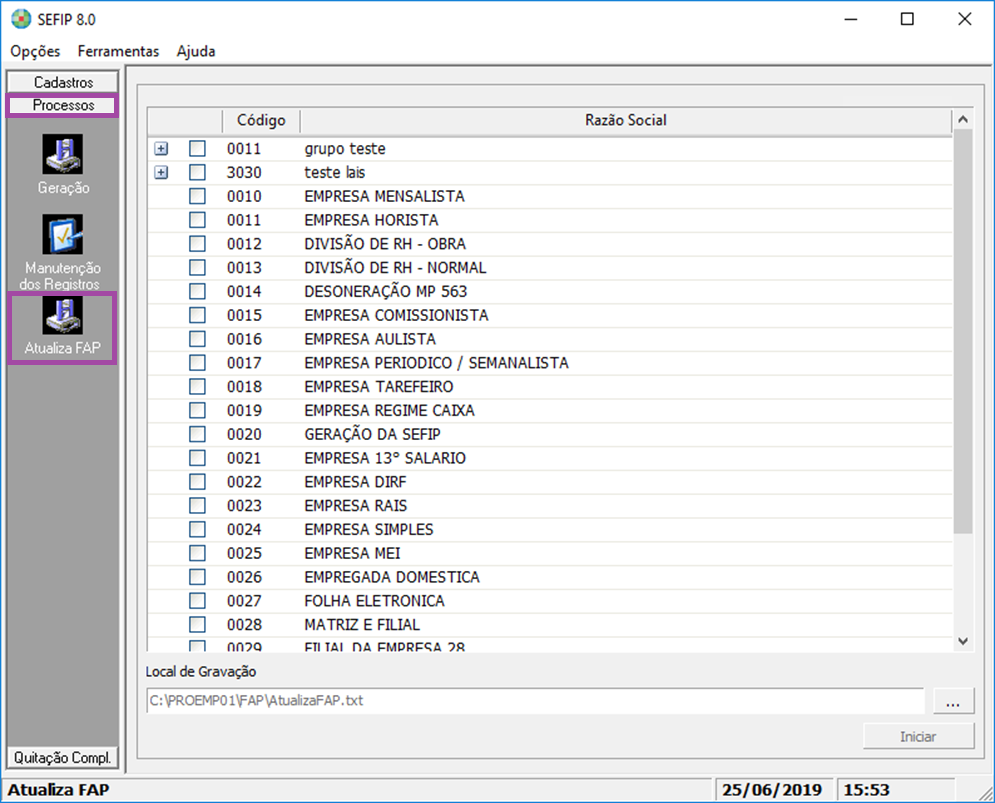This screenshot has width=995, height=803.
Task: Select checkbox for DIVISÃO DE RH - NORMAL
Action: [197, 267]
